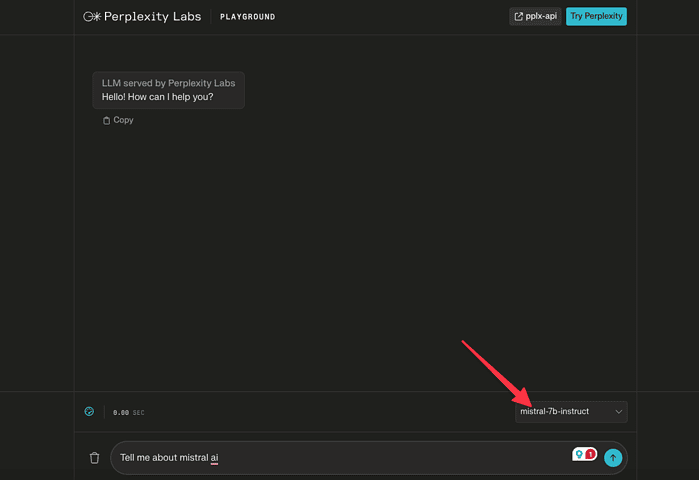Image resolution: width=699 pixels, height=480 pixels.
Task: Clear the chat with the trash icon
Action: [x=94, y=458]
